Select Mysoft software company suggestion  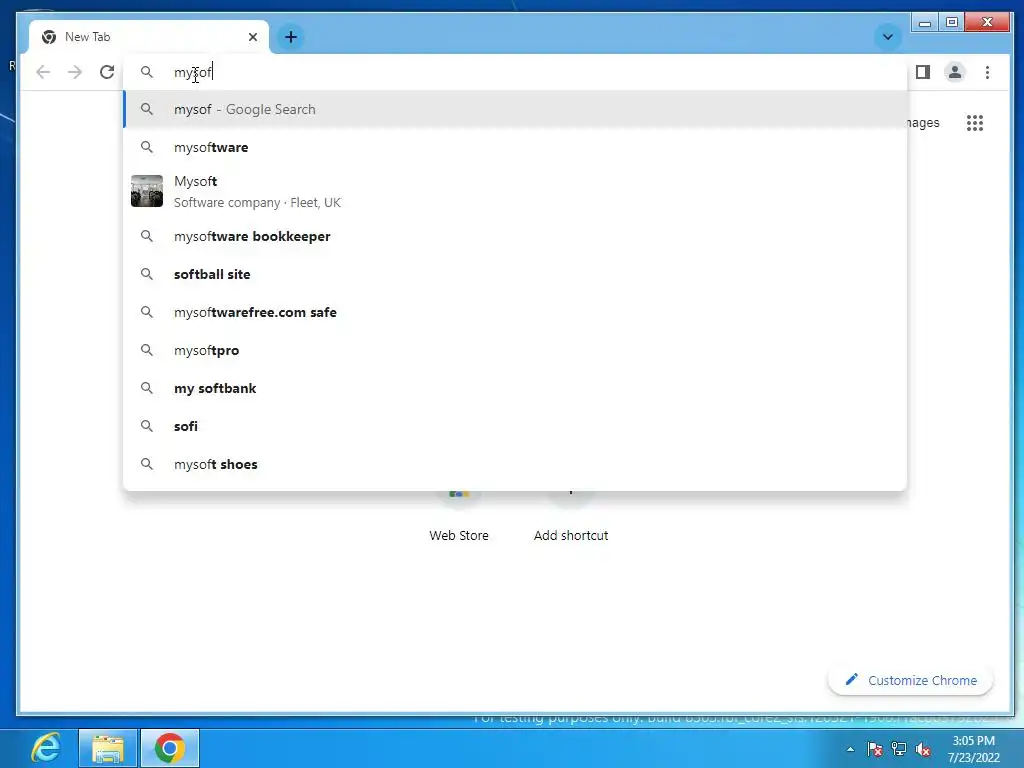point(515,191)
